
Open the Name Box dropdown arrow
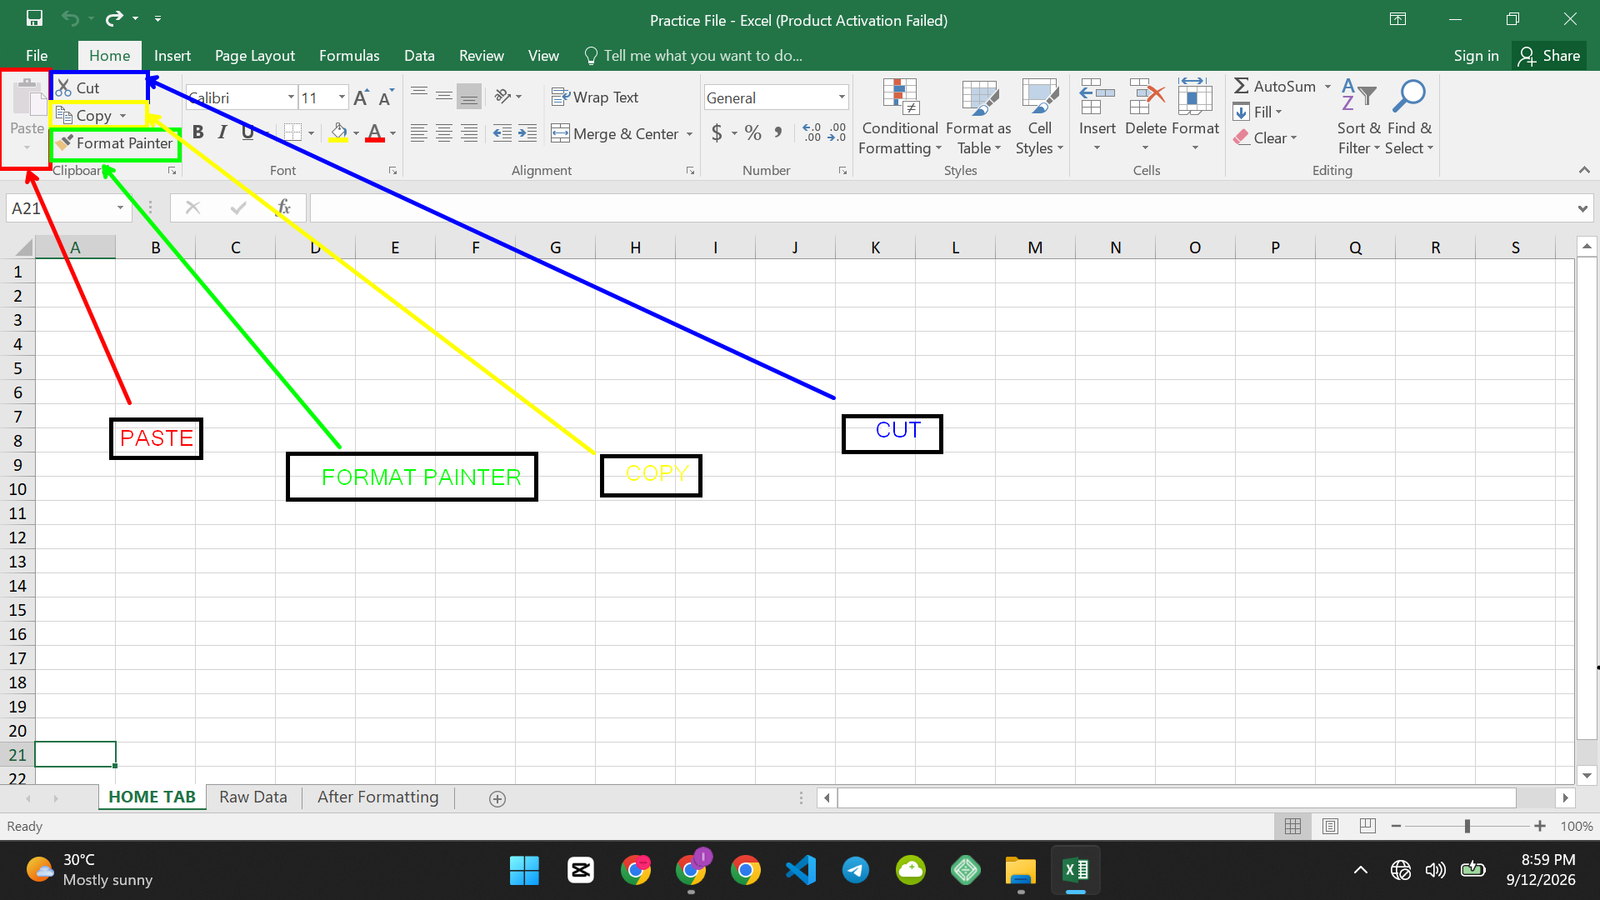click(120, 208)
